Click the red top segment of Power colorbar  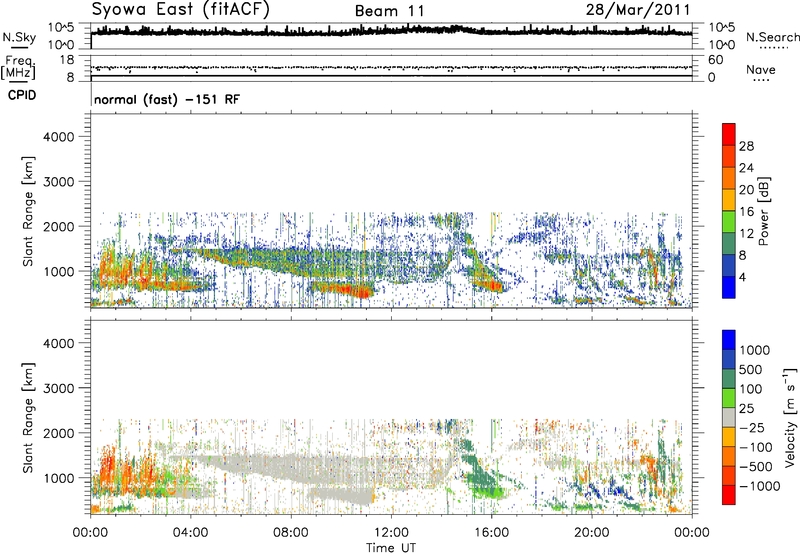(x=729, y=134)
